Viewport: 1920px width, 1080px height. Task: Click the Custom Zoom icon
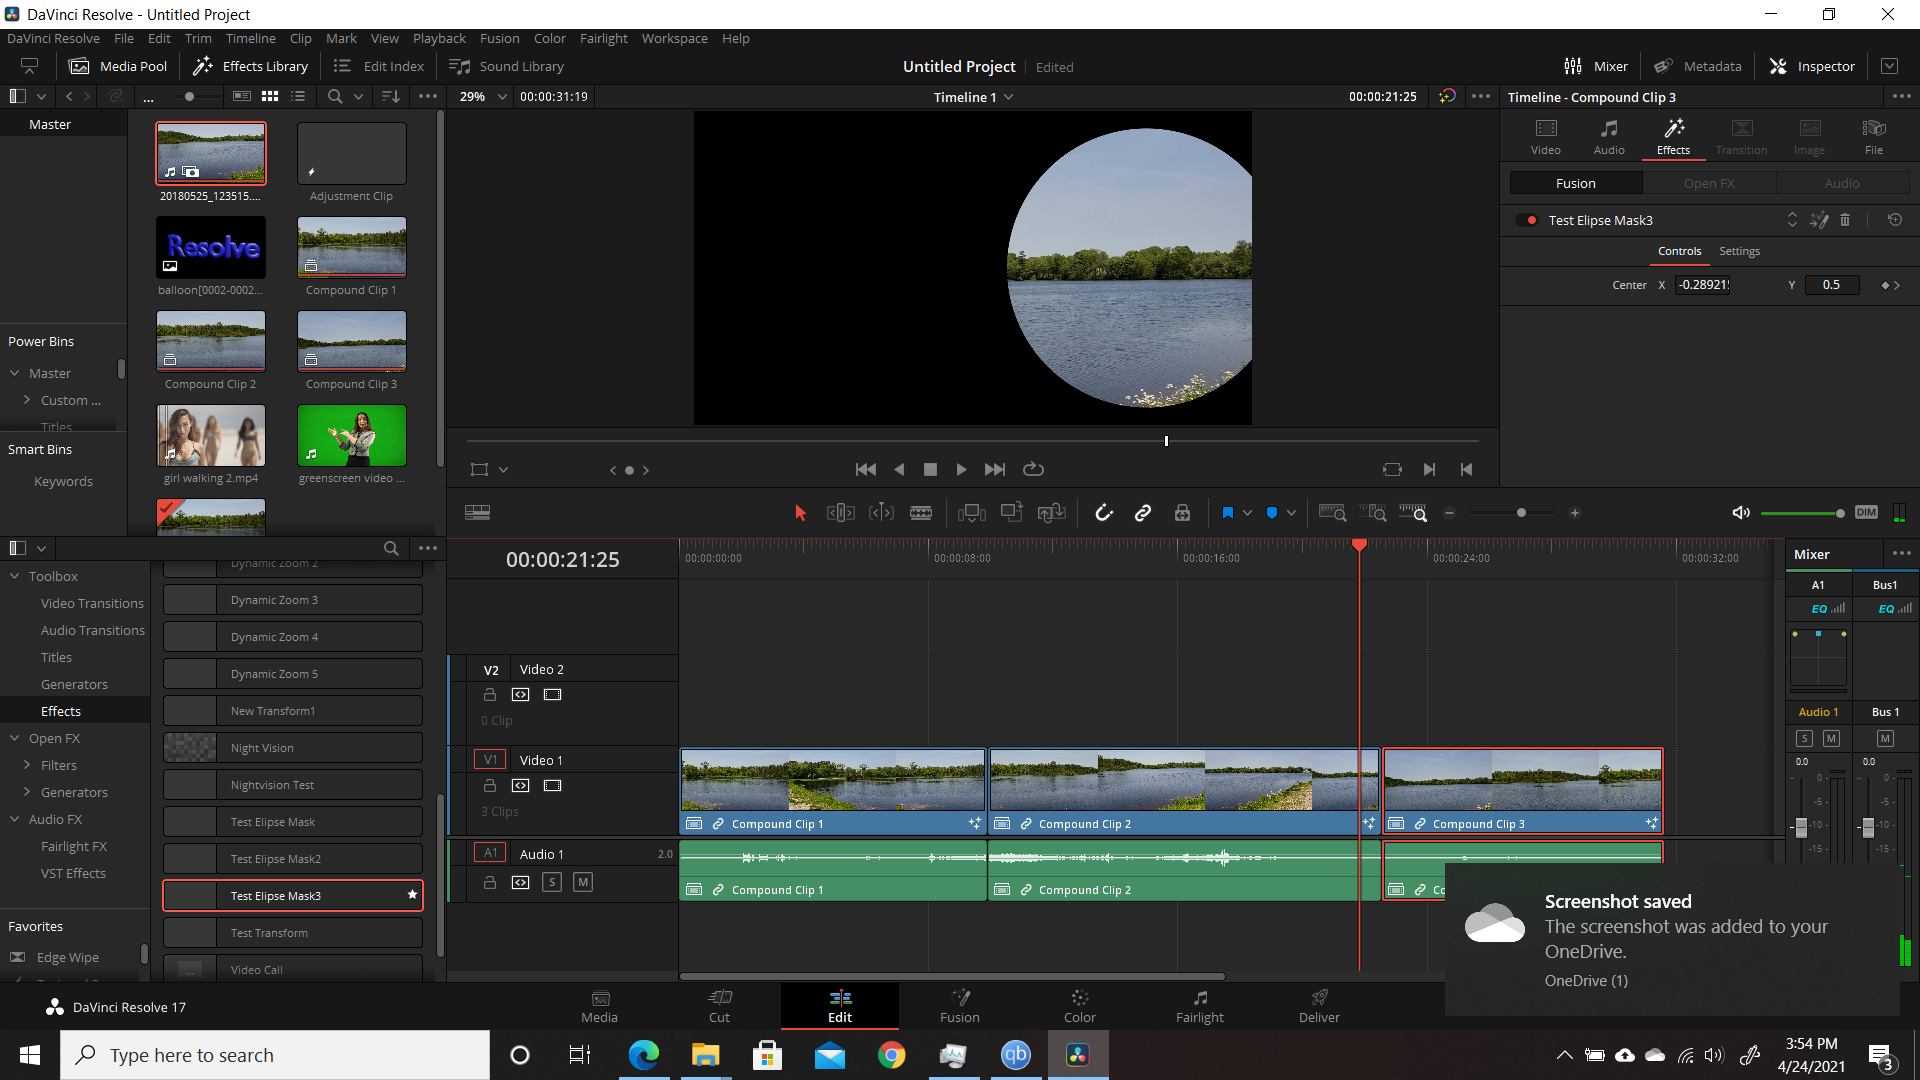click(1413, 513)
